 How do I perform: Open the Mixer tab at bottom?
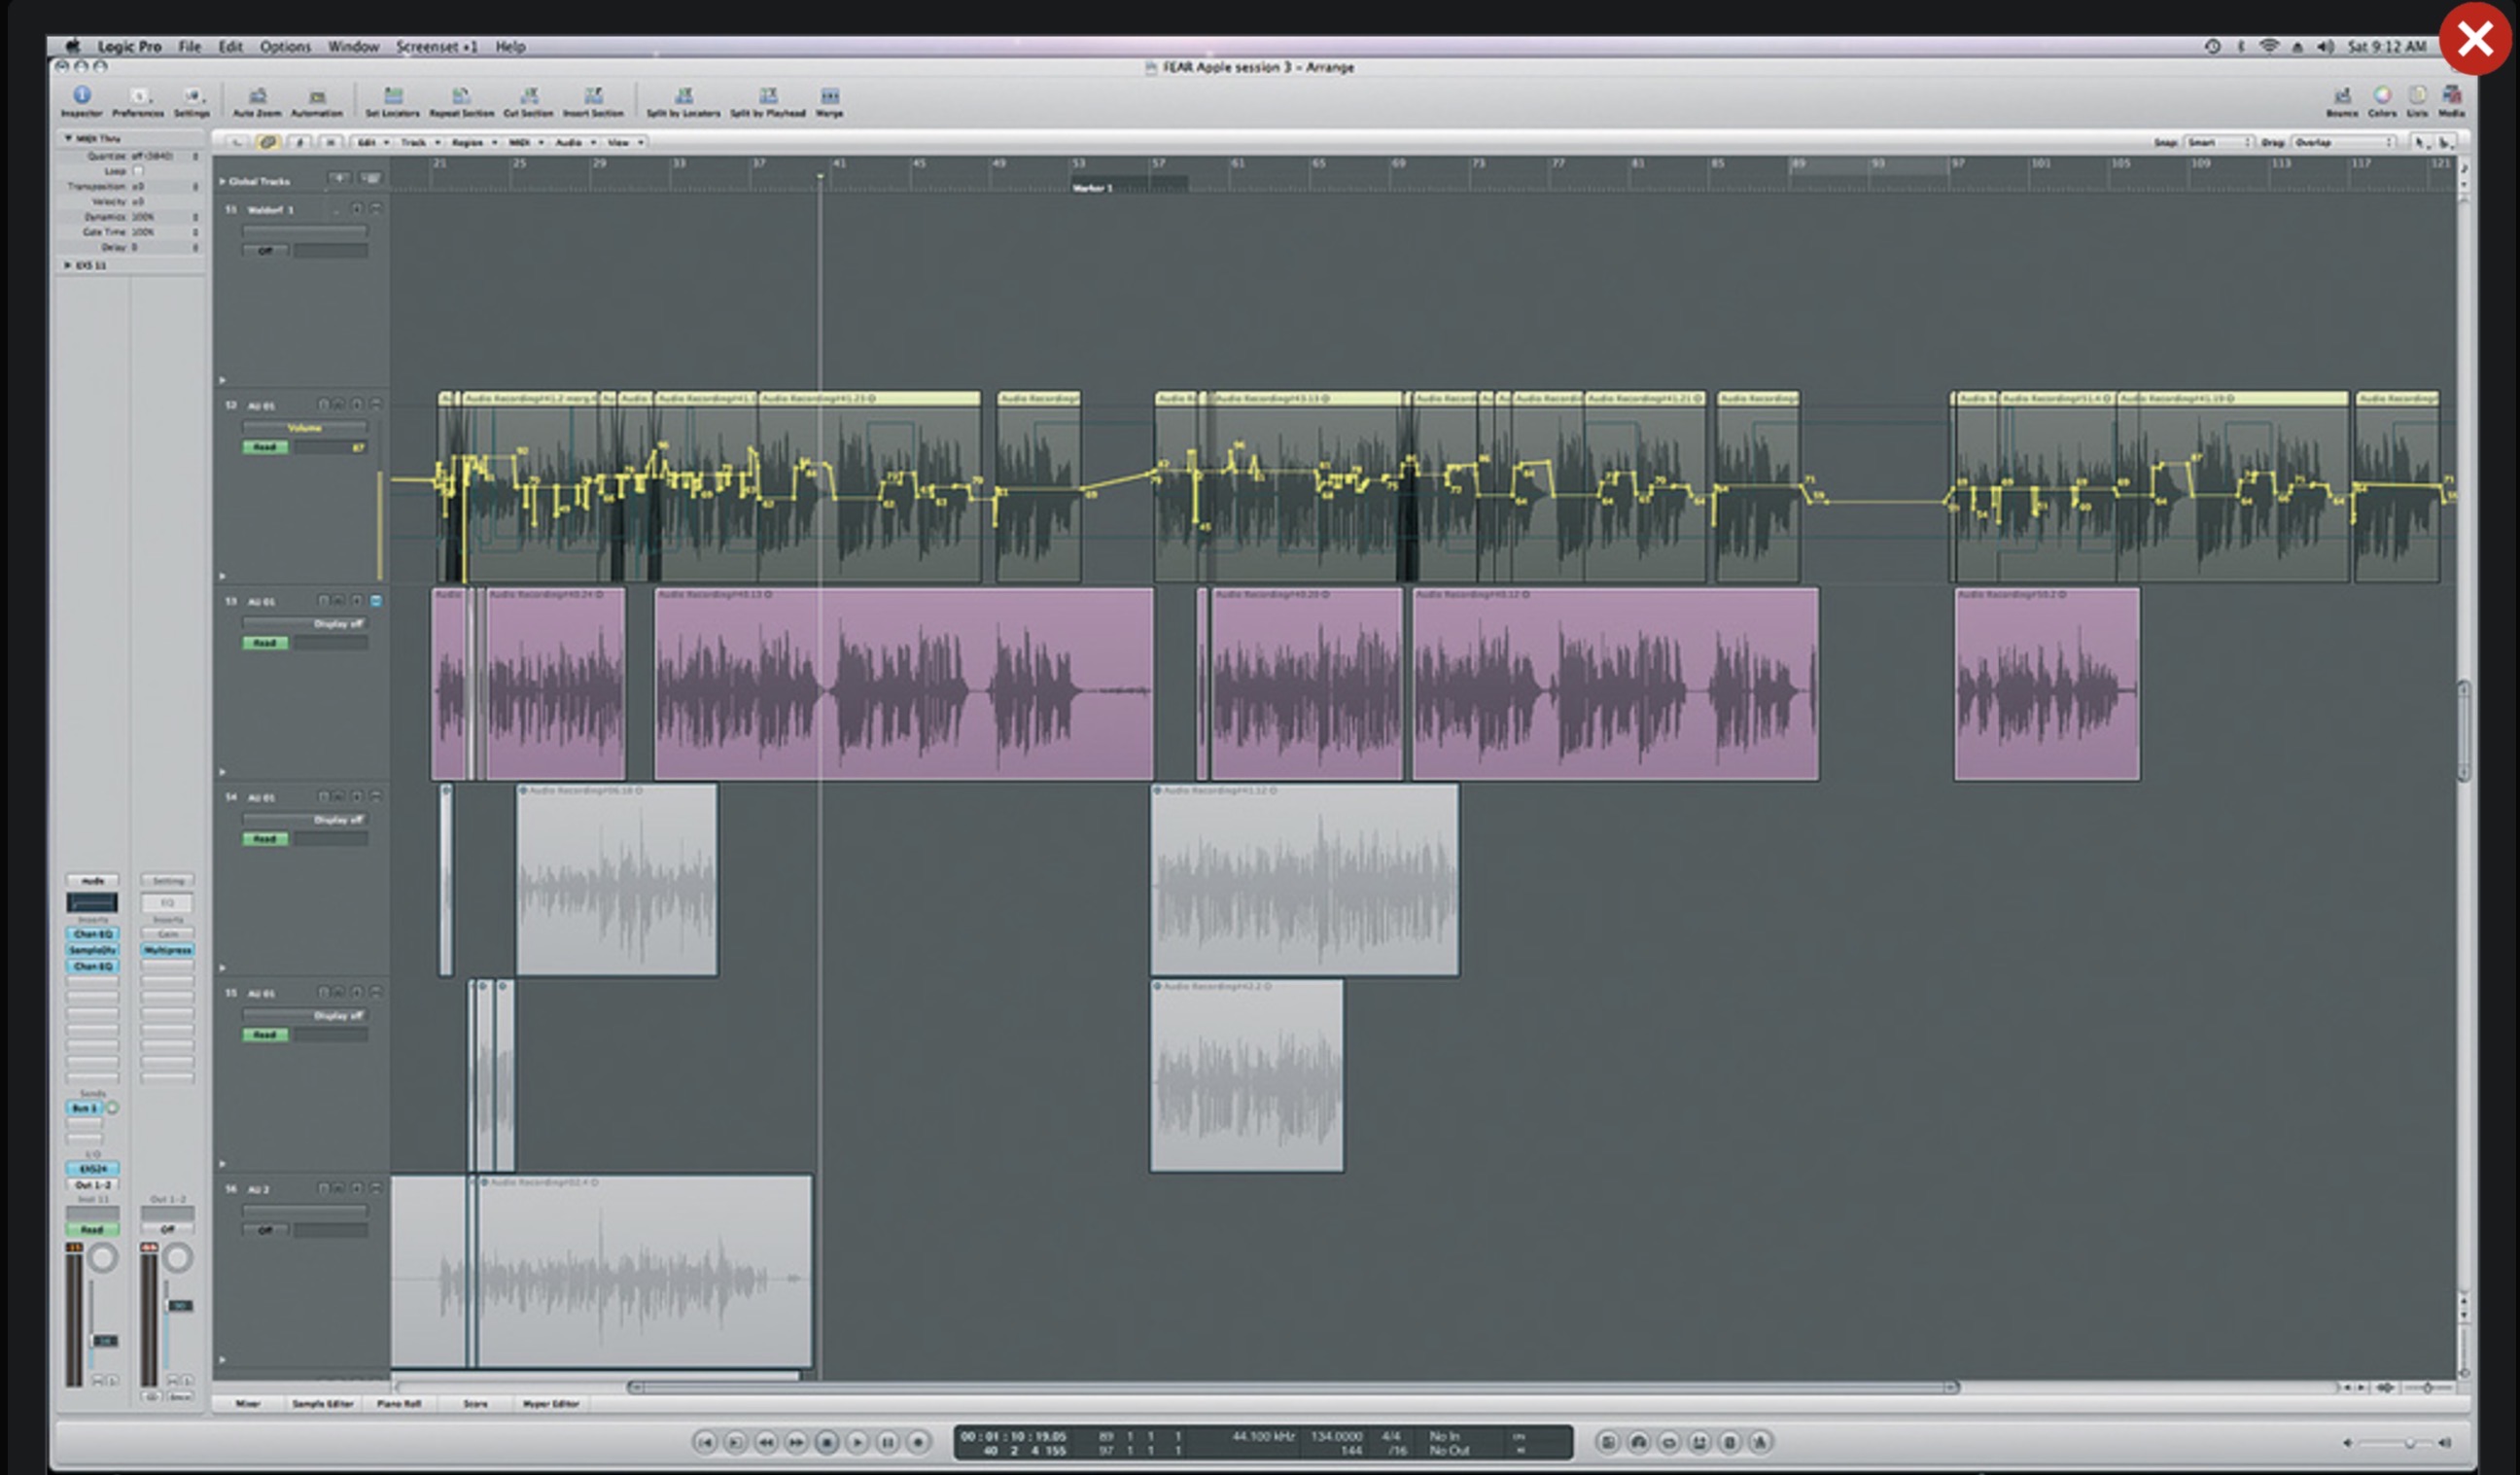point(247,1404)
